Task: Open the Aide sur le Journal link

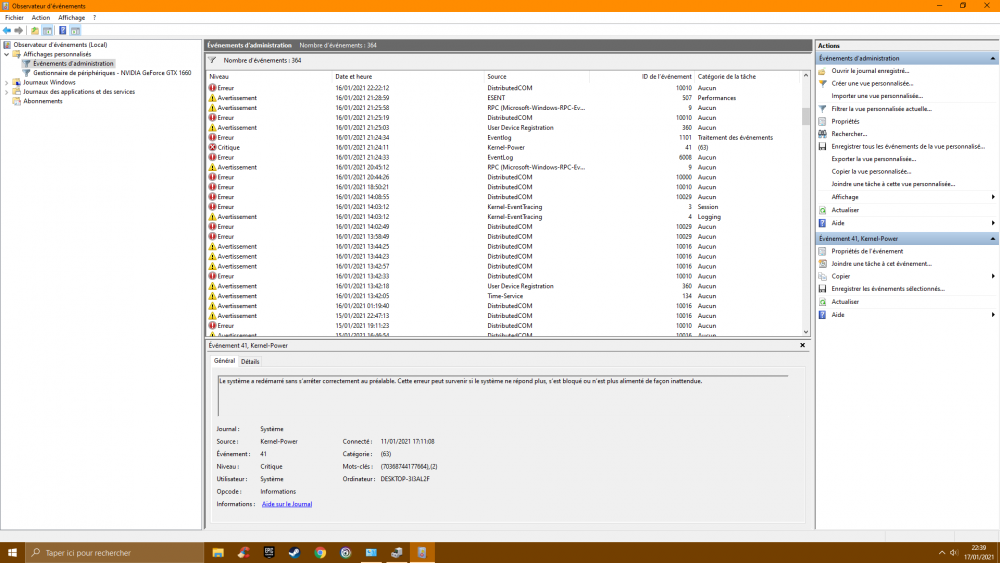Action: (287, 504)
